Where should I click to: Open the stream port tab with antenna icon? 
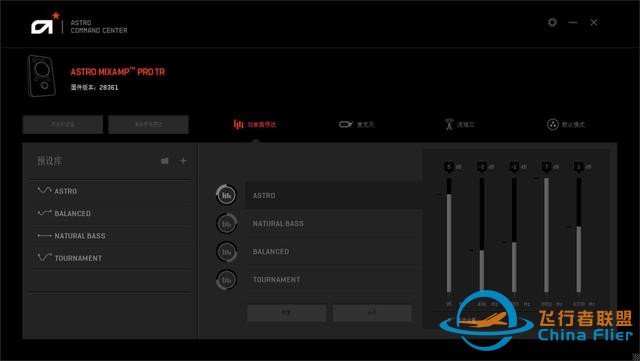pyautogui.click(x=459, y=124)
